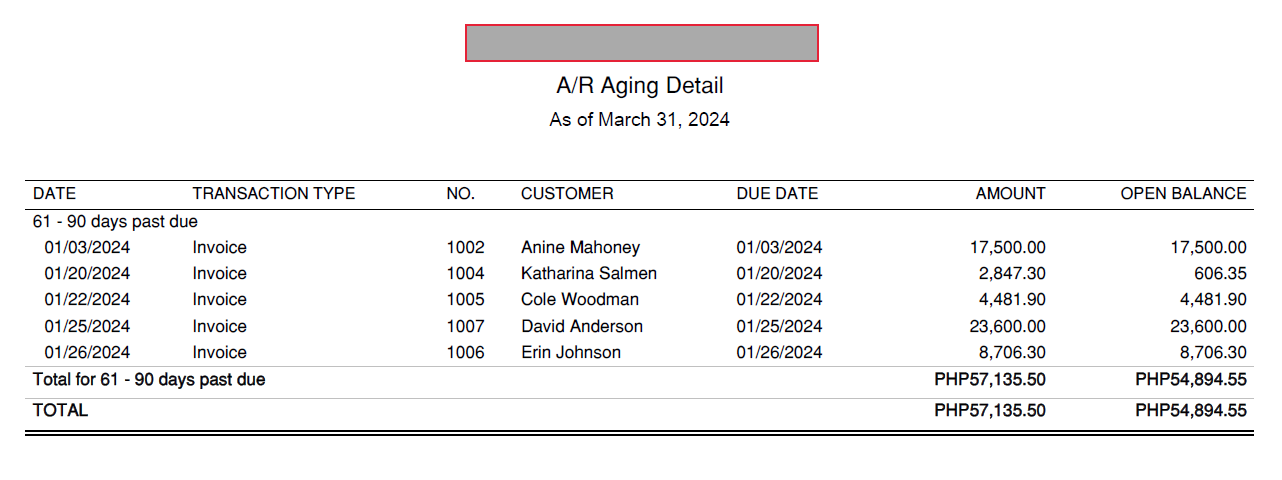Screen dimensions: 1282x480
Task: Open the Anine Mahoney customer entry
Action: (x=580, y=247)
